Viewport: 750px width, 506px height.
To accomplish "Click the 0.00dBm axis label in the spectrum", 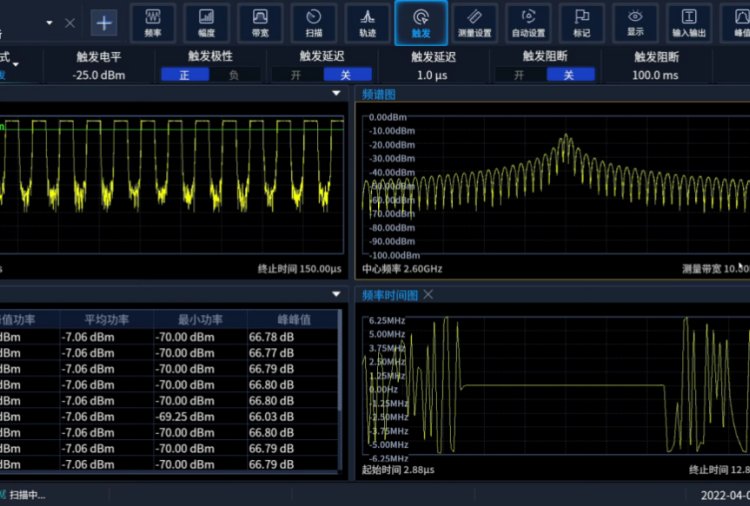I will pyautogui.click(x=387, y=117).
